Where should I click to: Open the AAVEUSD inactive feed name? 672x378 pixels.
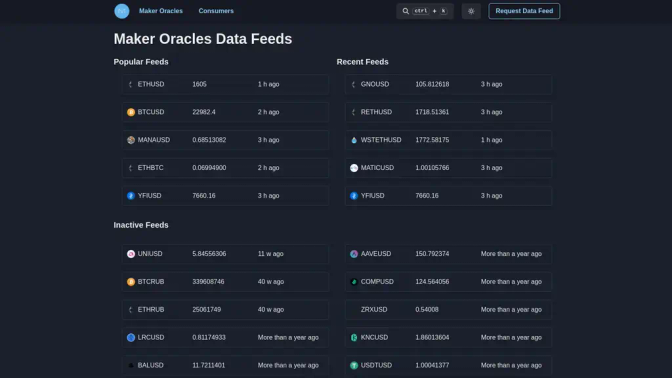pos(376,254)
